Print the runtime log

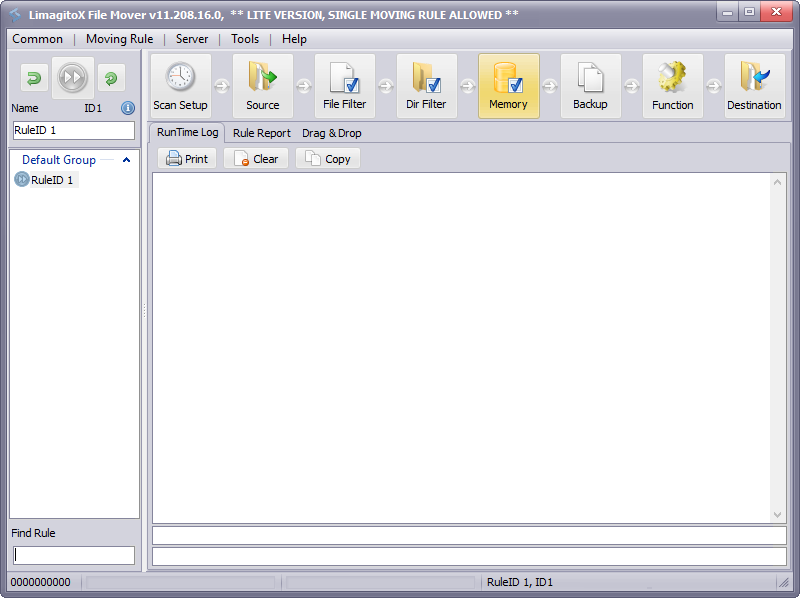(x=187, y=159)
